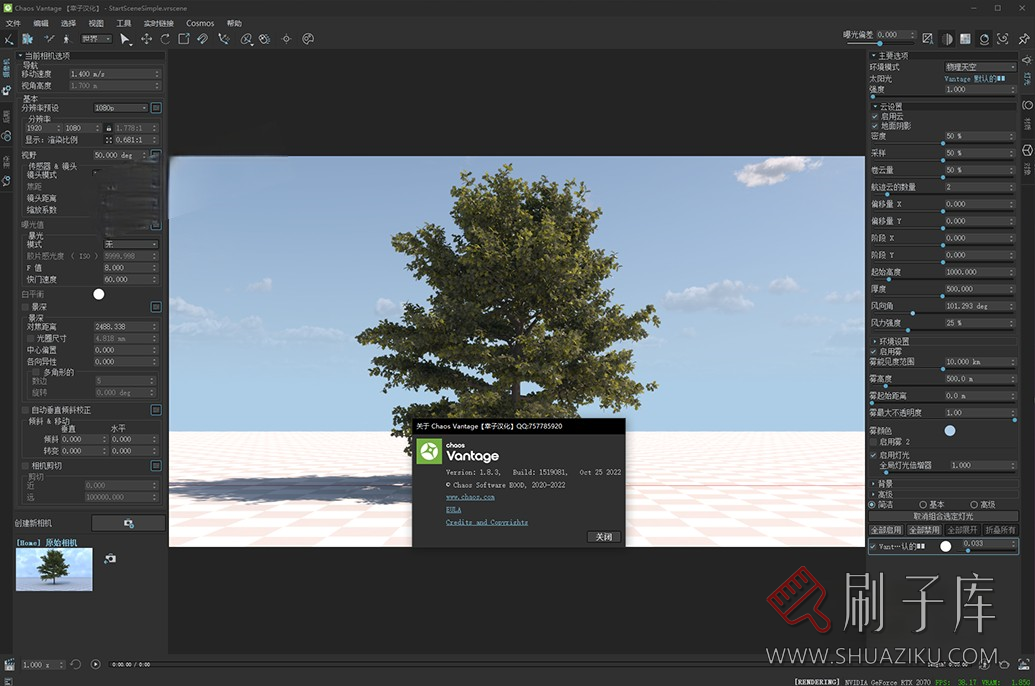
Task: Click the create new camera button
Action: point(128,523)
